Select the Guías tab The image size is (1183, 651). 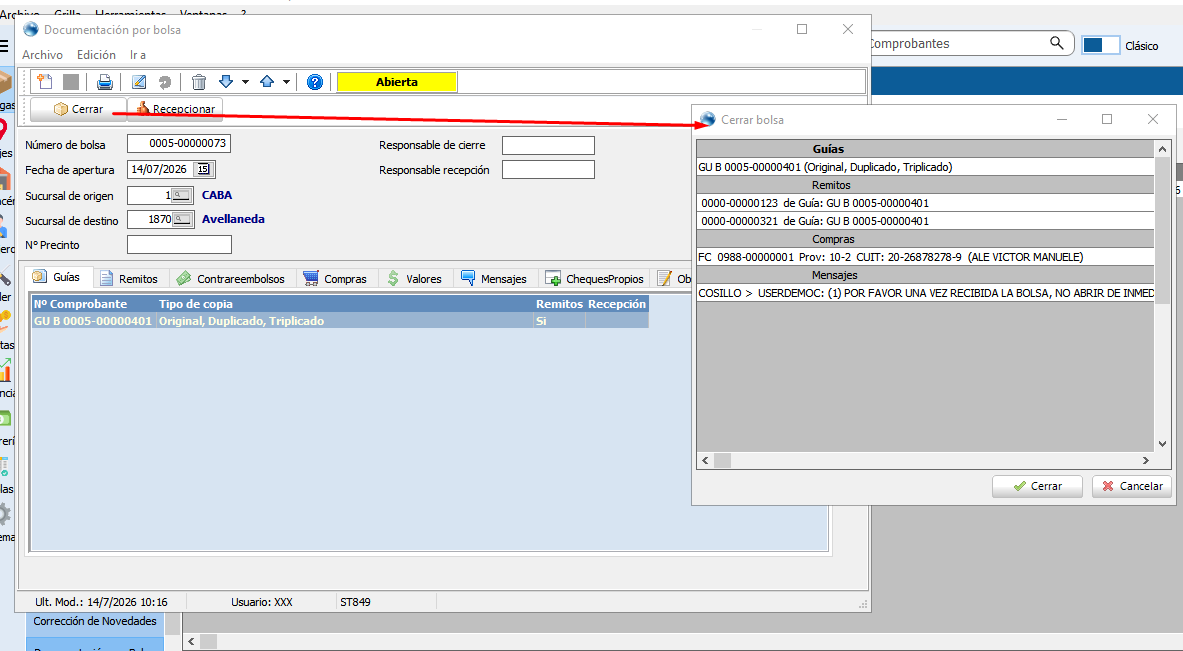coord(58,277)
